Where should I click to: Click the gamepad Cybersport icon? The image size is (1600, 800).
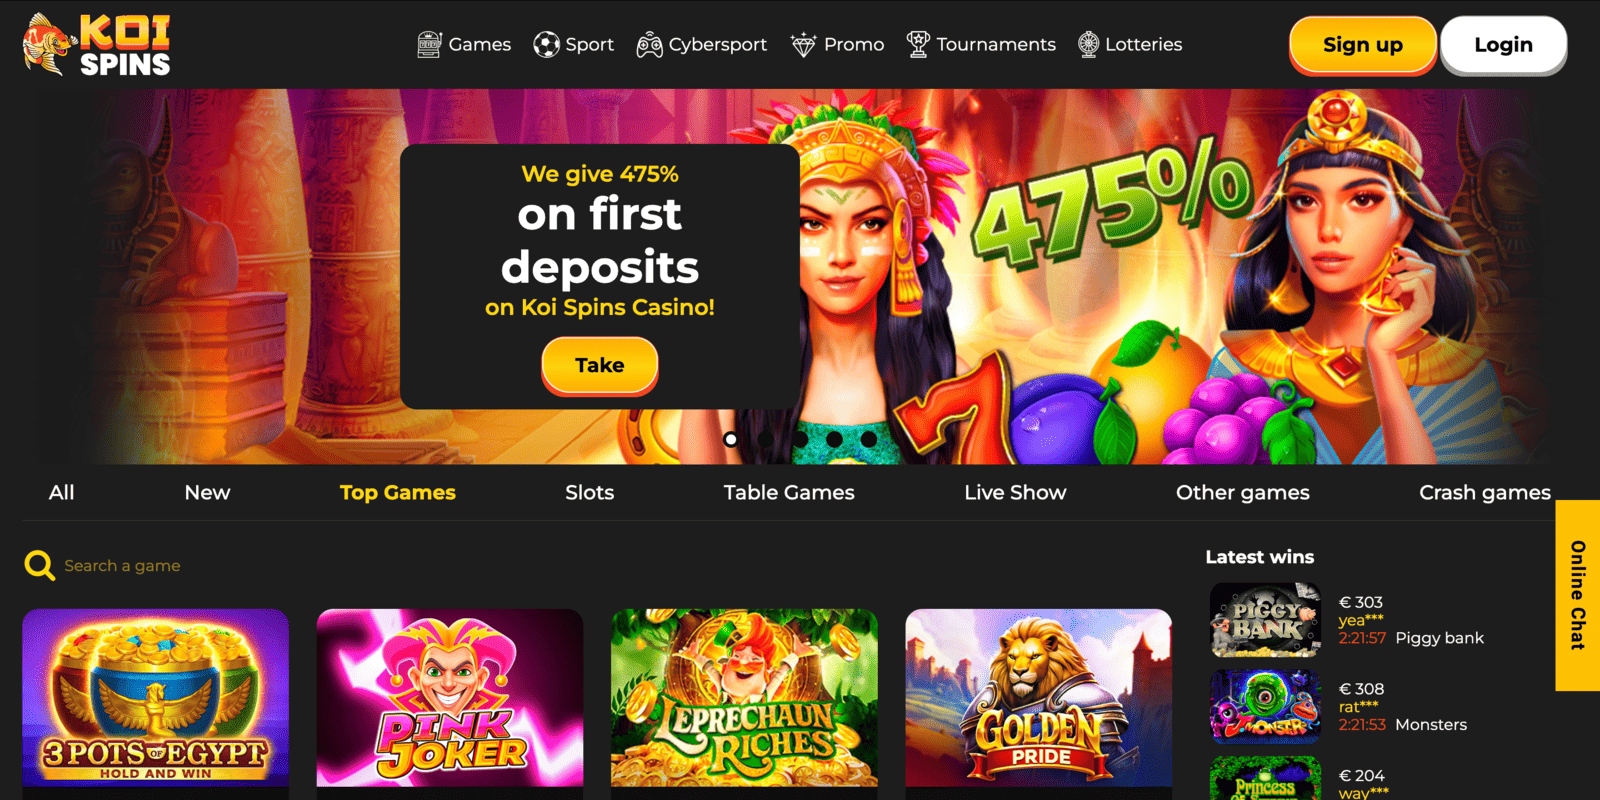click(650, 45)
